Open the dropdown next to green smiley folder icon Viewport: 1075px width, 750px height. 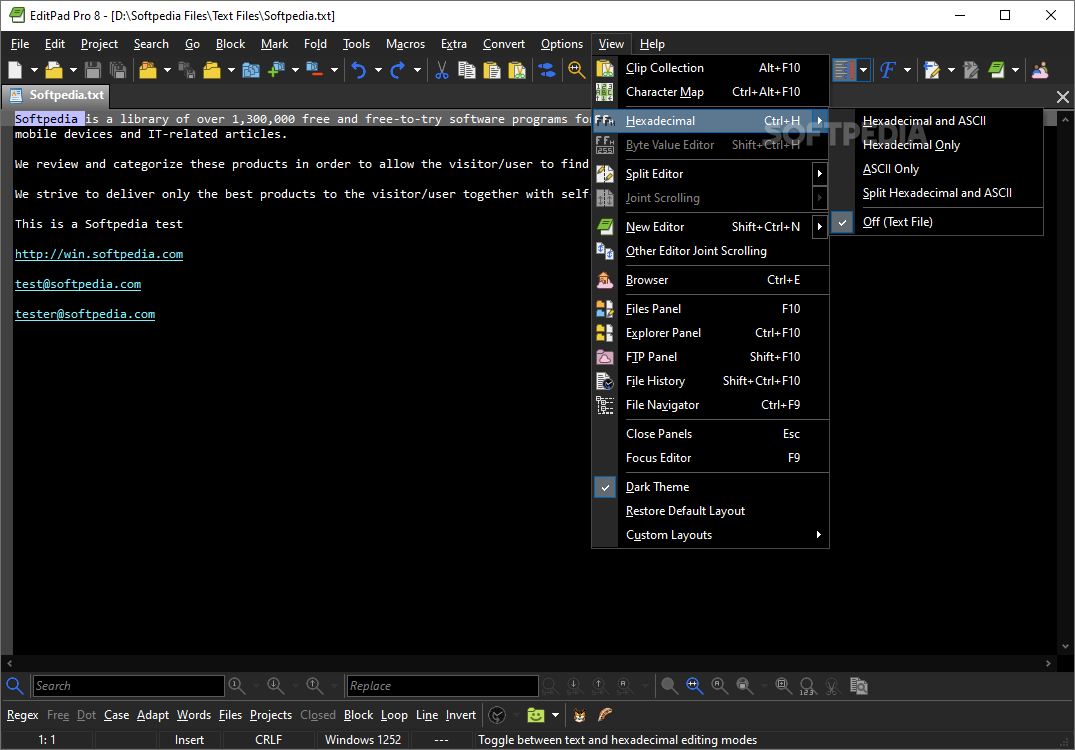point(555,715)
